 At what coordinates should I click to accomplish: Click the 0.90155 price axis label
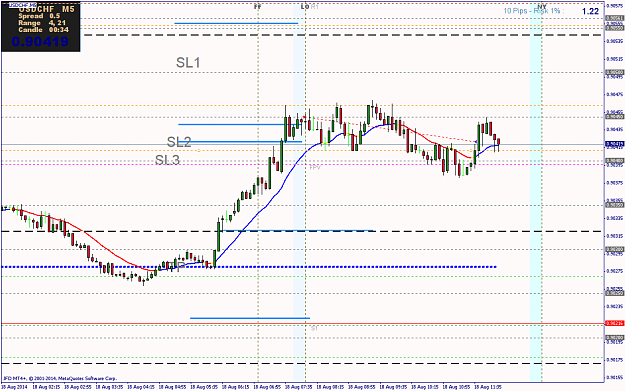coord(615,377)
